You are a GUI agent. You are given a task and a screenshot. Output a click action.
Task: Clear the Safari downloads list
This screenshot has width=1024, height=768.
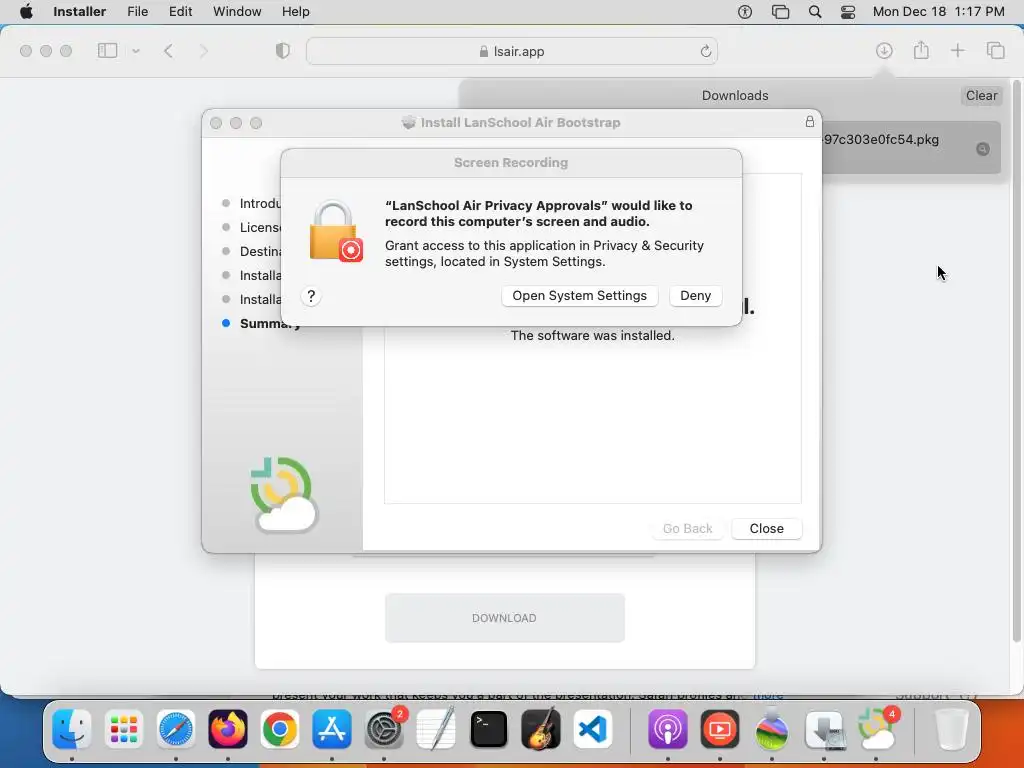tap(981, 95)
